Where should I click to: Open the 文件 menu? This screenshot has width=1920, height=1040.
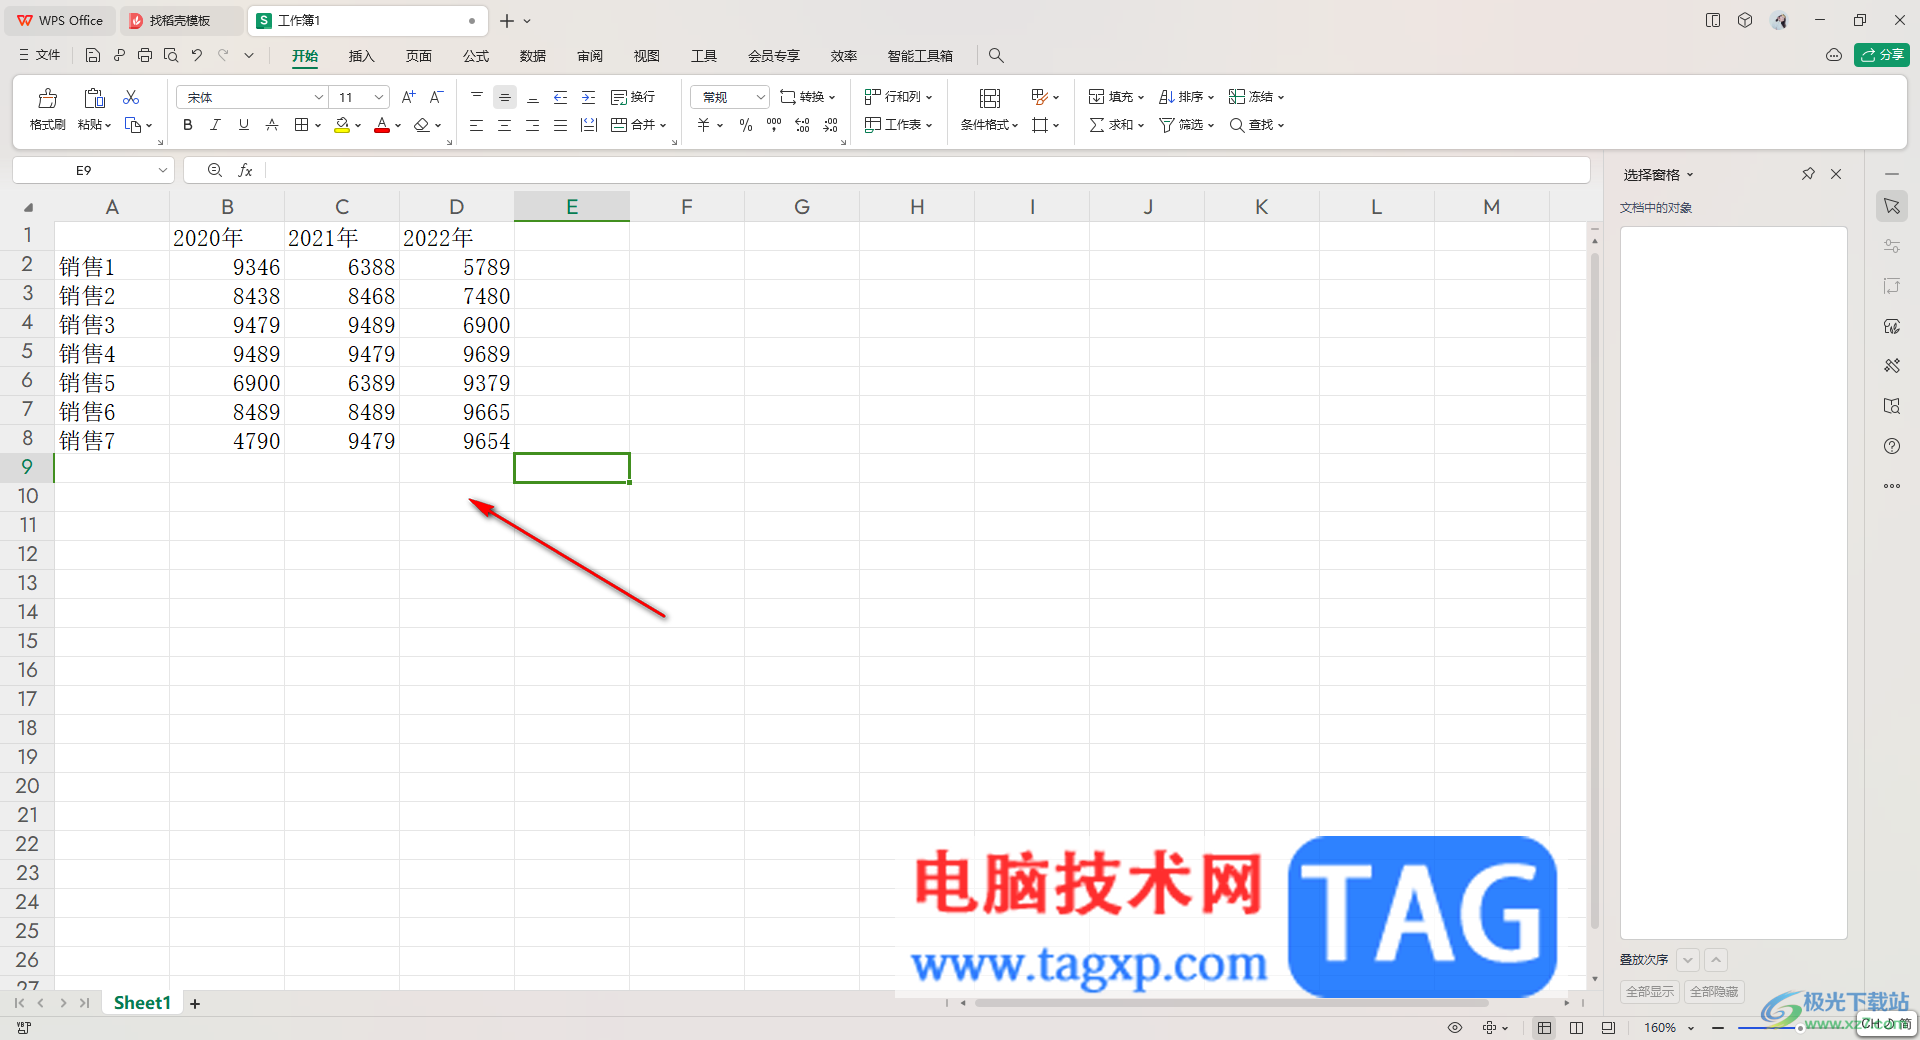point(39,55)
